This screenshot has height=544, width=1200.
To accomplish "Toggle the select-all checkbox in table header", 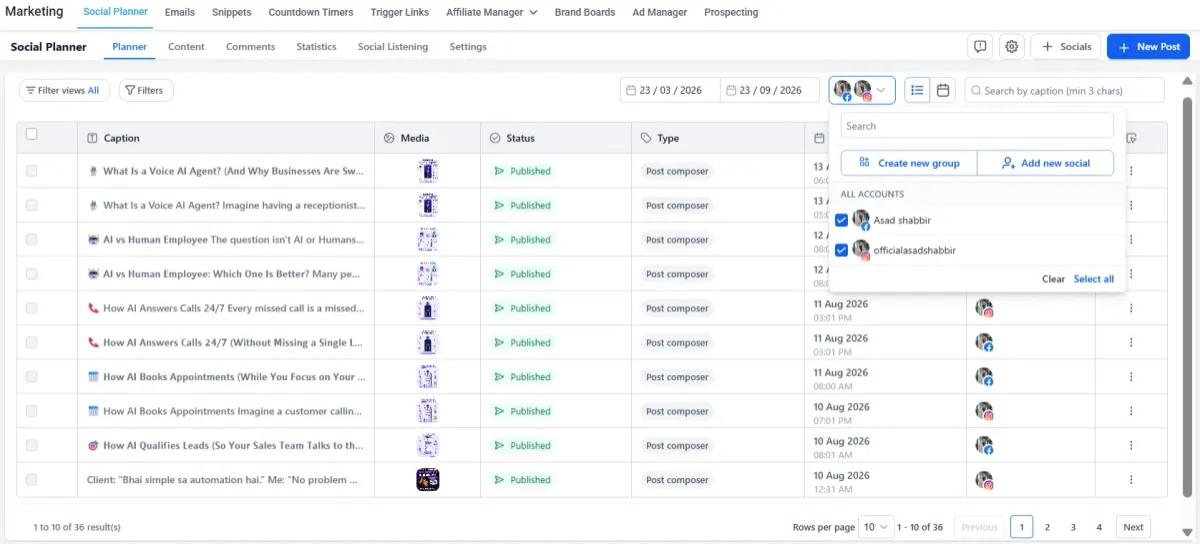I will click(x=31, y=134).
